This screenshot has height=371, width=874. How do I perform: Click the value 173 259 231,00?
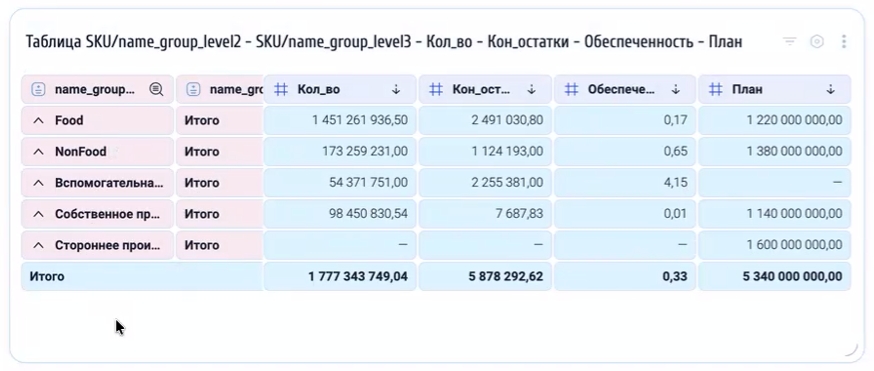click(x=365, y=152)
